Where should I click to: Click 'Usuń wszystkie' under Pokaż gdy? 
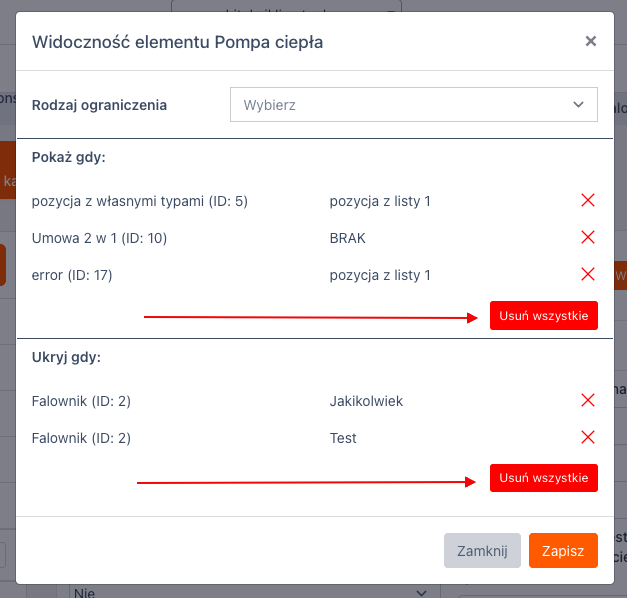(543, 315)
